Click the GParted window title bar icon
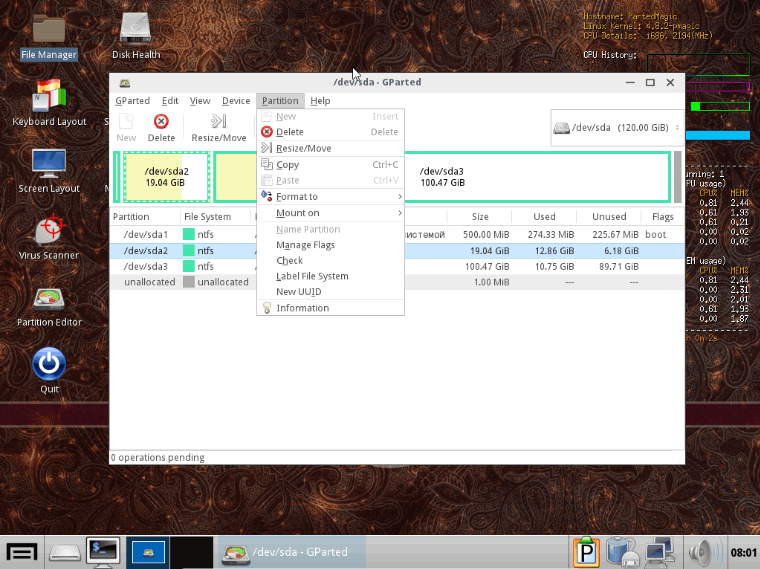760x569 pixels. (x=125, y=83)
